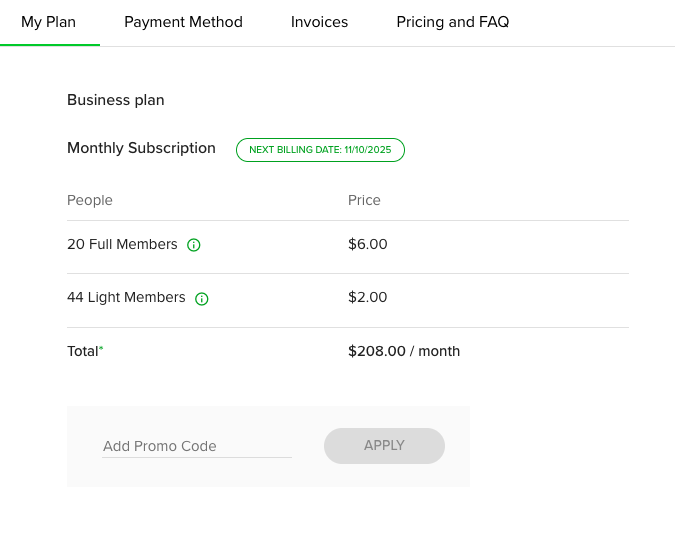Click the info icon beside Full Members
This screenshot has height=559, width=675.
click(x=194, y=245)
